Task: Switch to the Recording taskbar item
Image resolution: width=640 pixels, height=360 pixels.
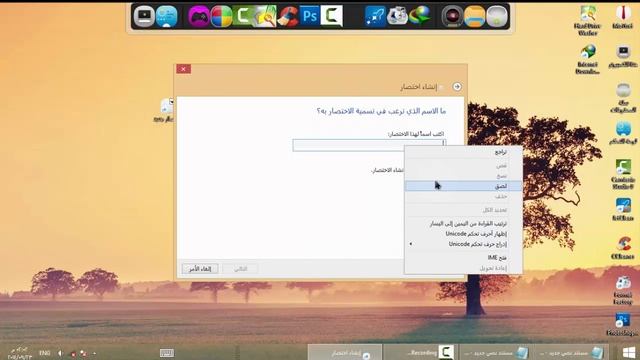Action: (x=420, y=352)
